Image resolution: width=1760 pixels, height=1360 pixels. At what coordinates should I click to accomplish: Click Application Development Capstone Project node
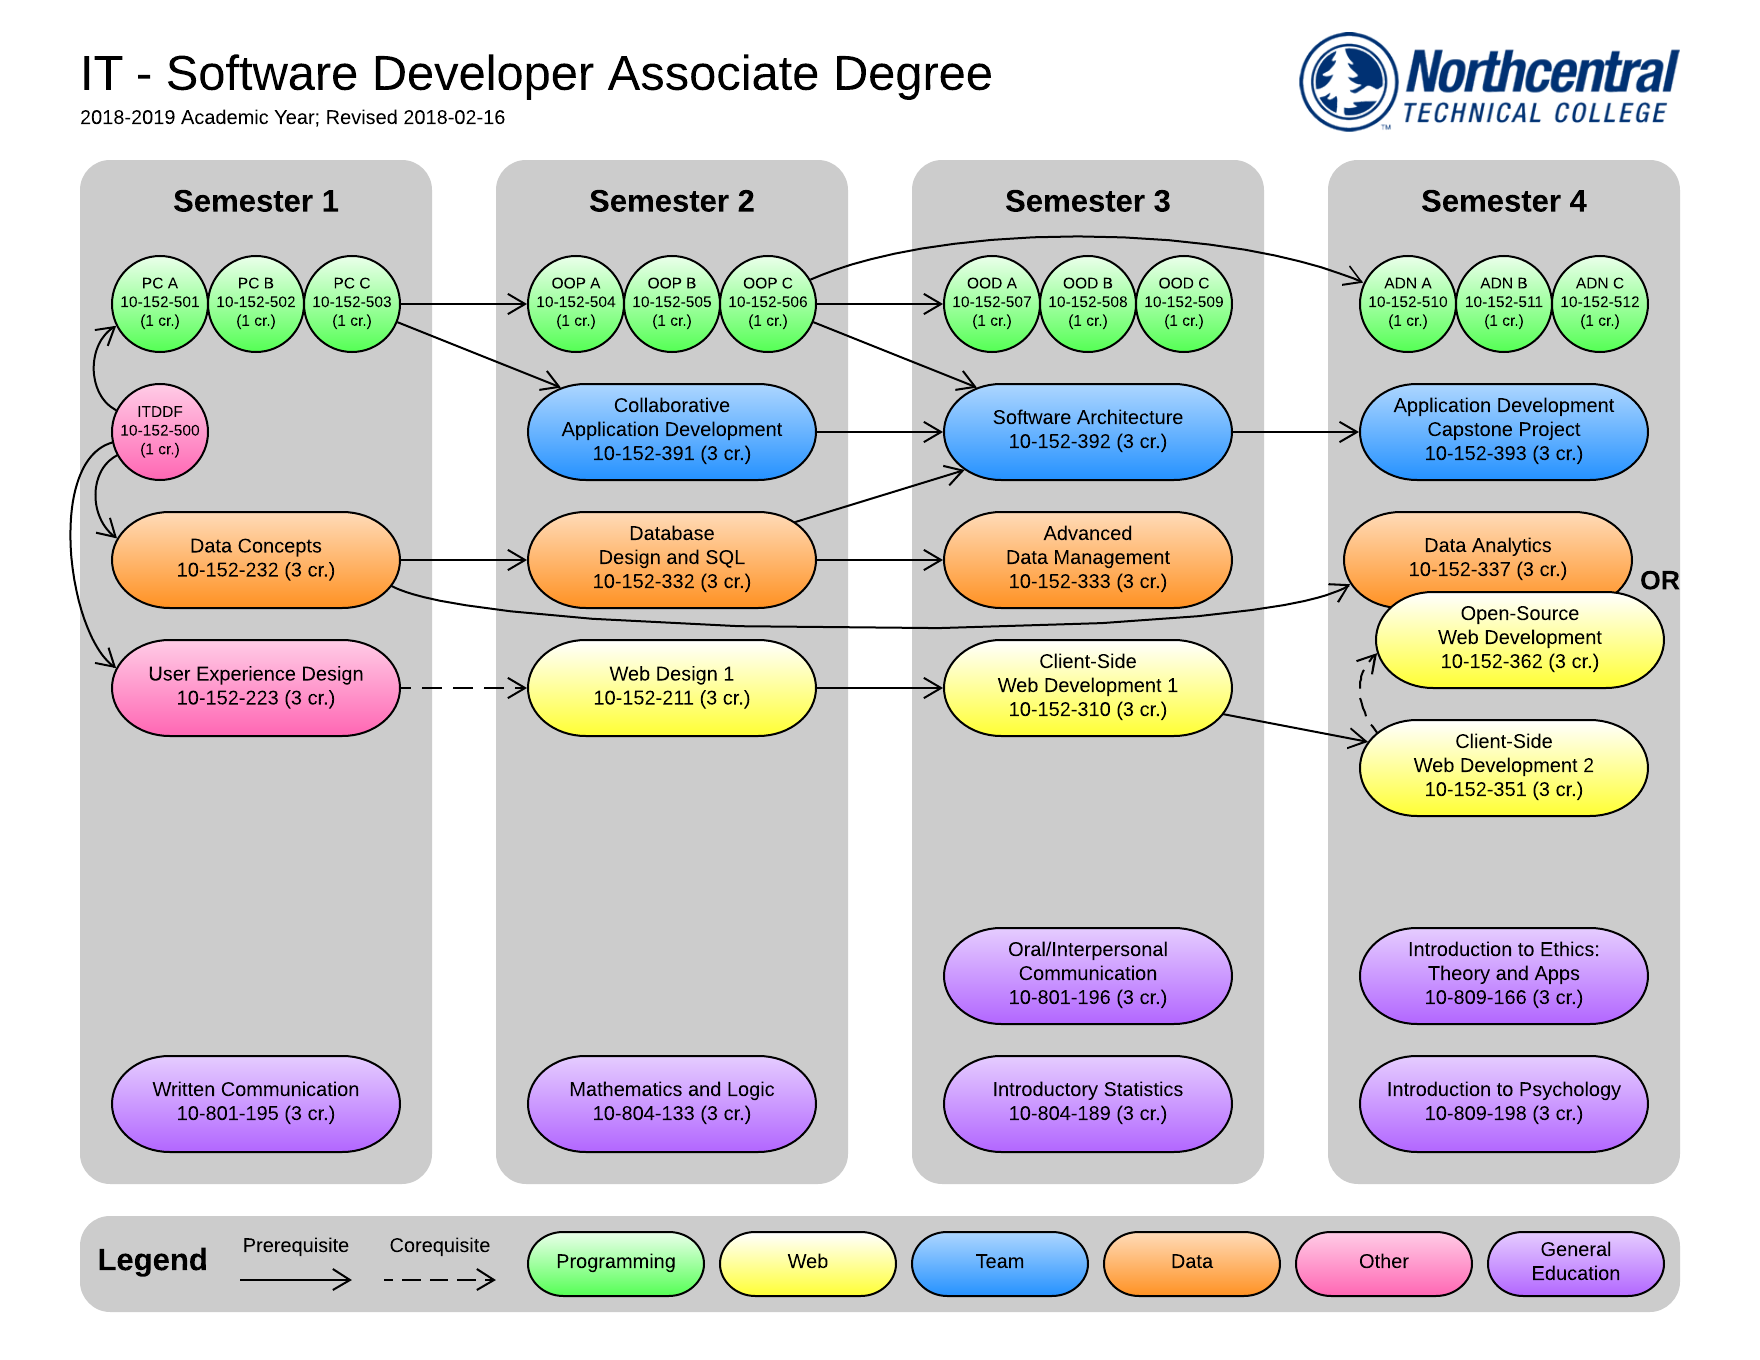[1503, 431]
